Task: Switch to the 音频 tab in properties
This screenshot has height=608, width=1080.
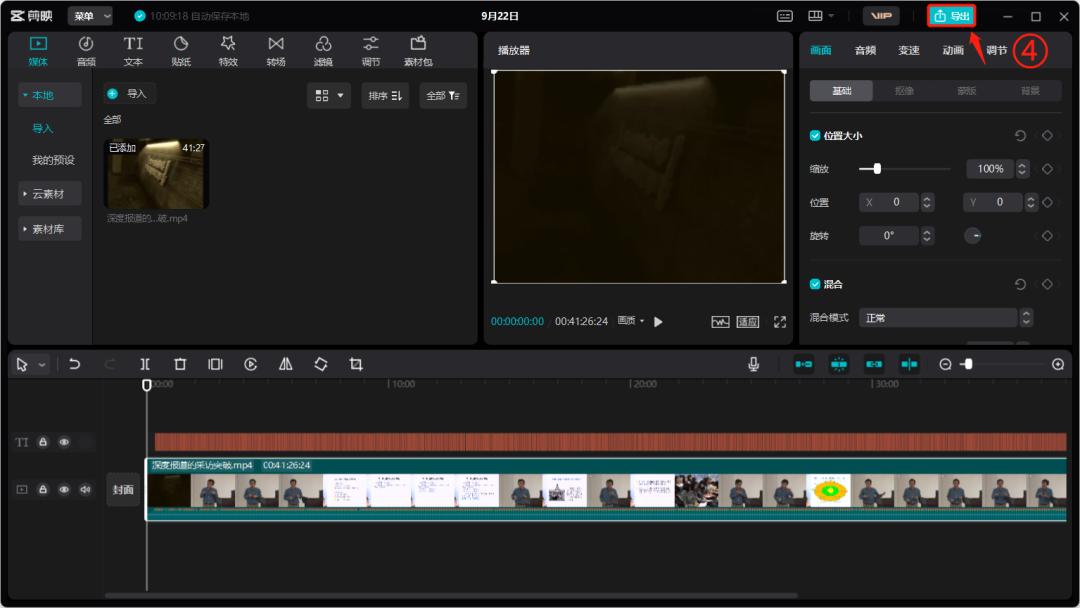Action: click(x=865, y=50)
